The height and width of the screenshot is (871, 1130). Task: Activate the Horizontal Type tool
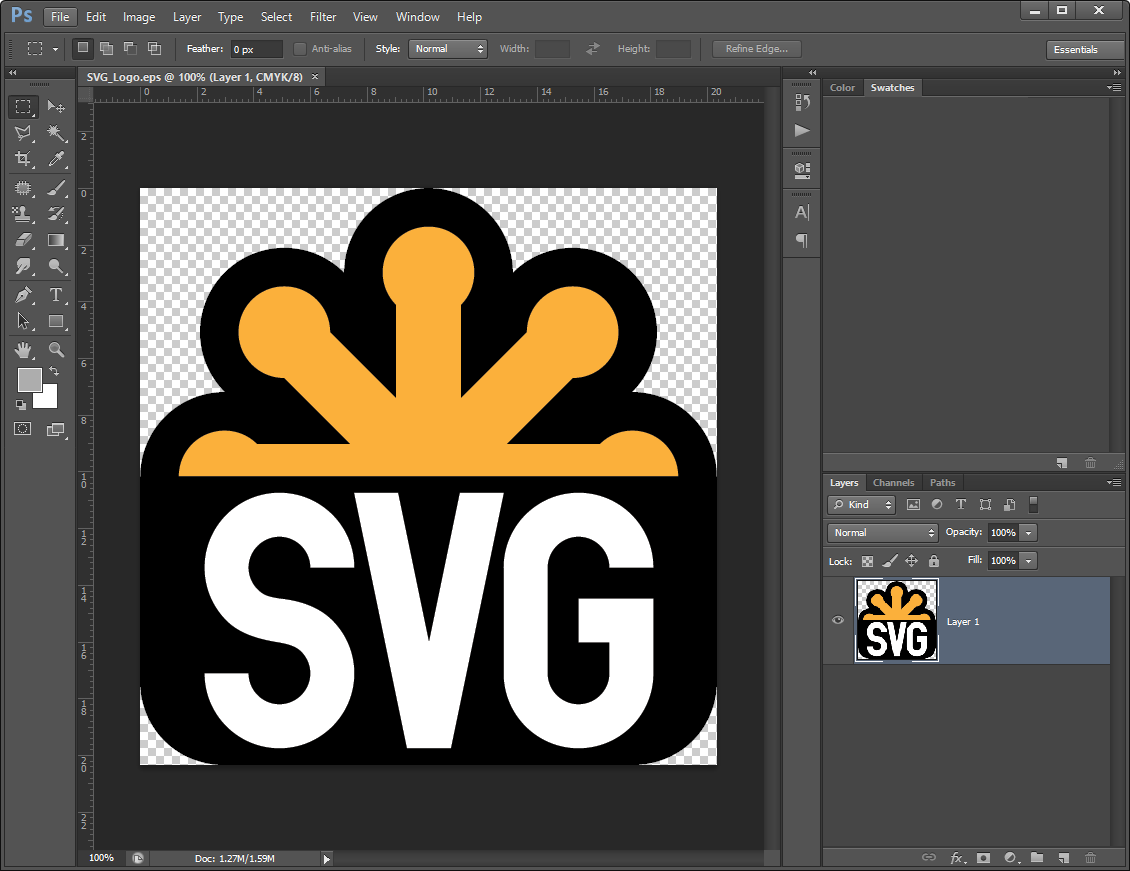point(55,295)
